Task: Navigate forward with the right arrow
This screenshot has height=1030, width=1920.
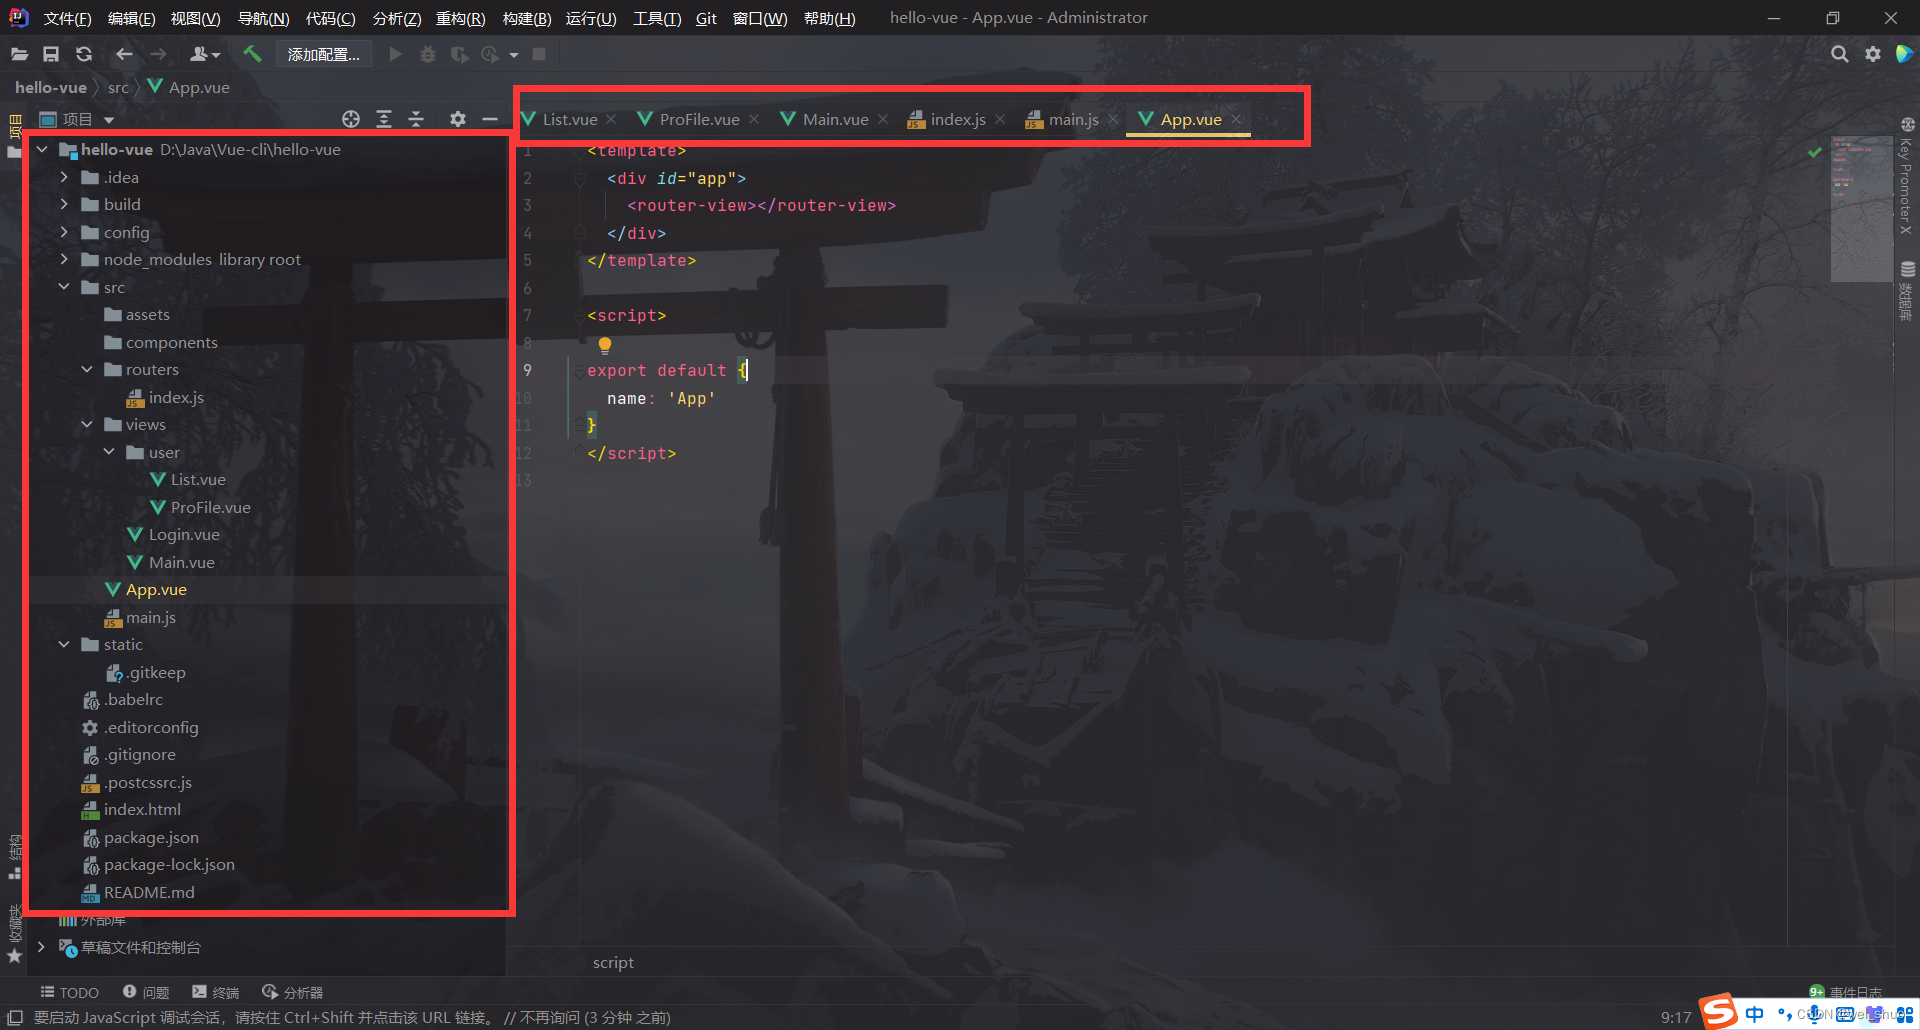Action: tap(159, 54)
